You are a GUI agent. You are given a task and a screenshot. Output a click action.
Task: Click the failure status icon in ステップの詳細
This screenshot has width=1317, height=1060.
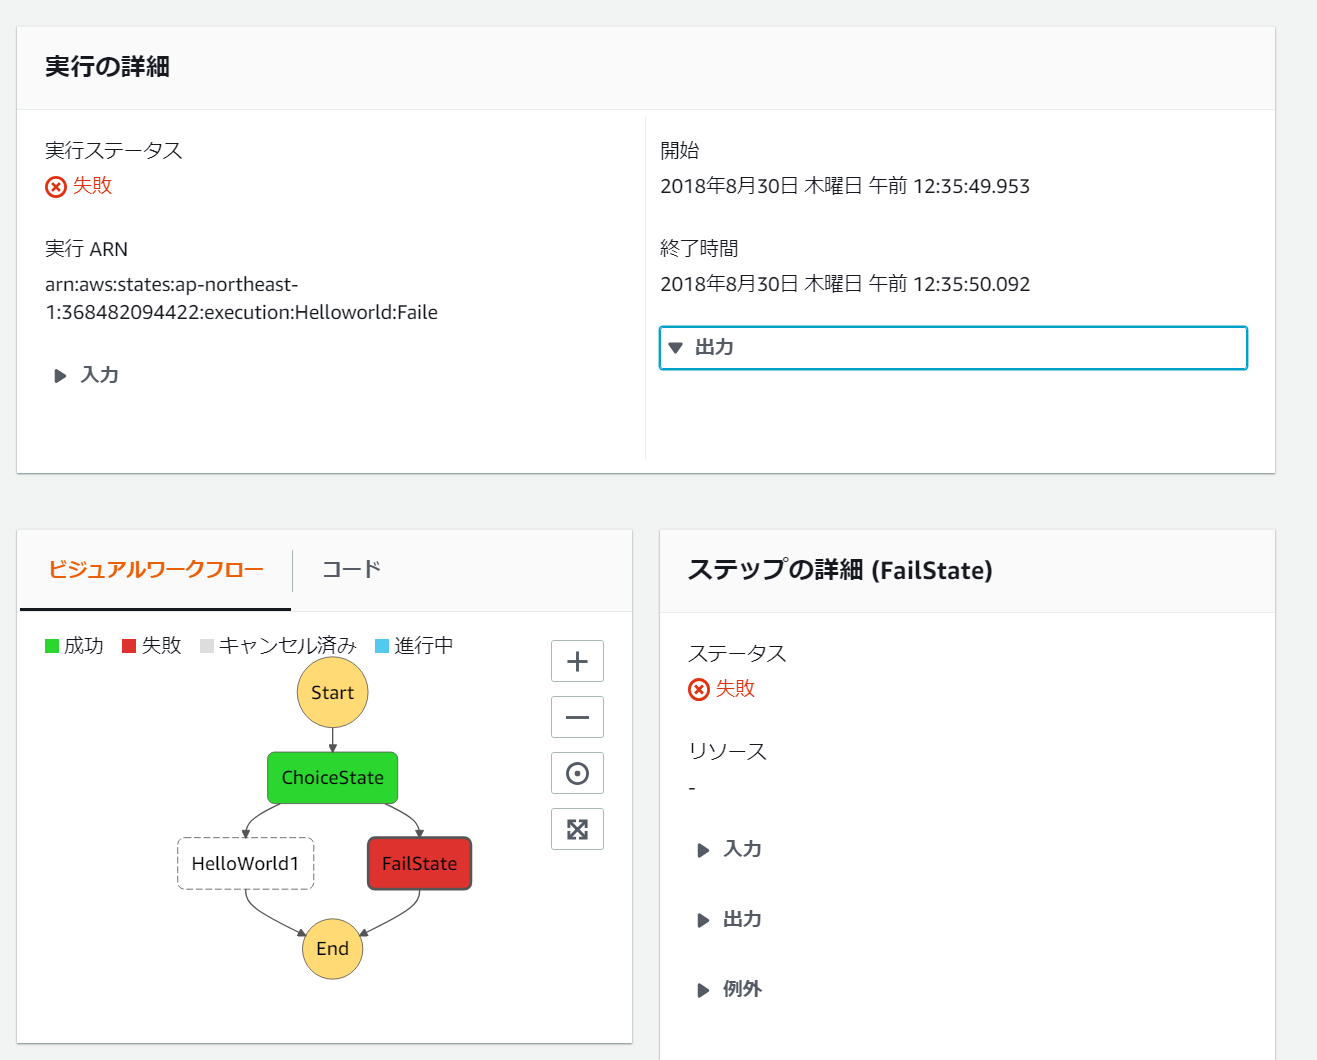pyautogui.click(x=698, y=689)
